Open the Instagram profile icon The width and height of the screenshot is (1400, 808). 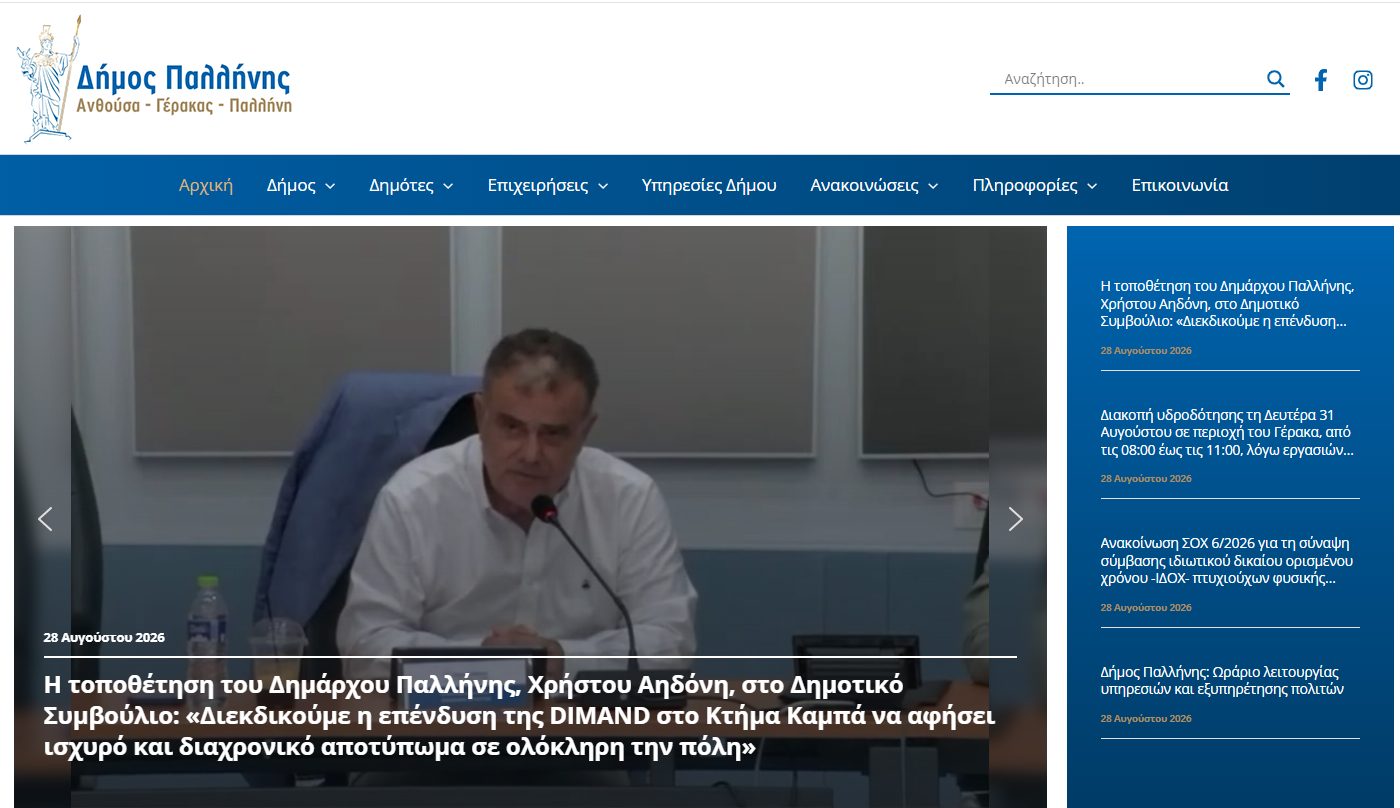tap(1363, 80)
